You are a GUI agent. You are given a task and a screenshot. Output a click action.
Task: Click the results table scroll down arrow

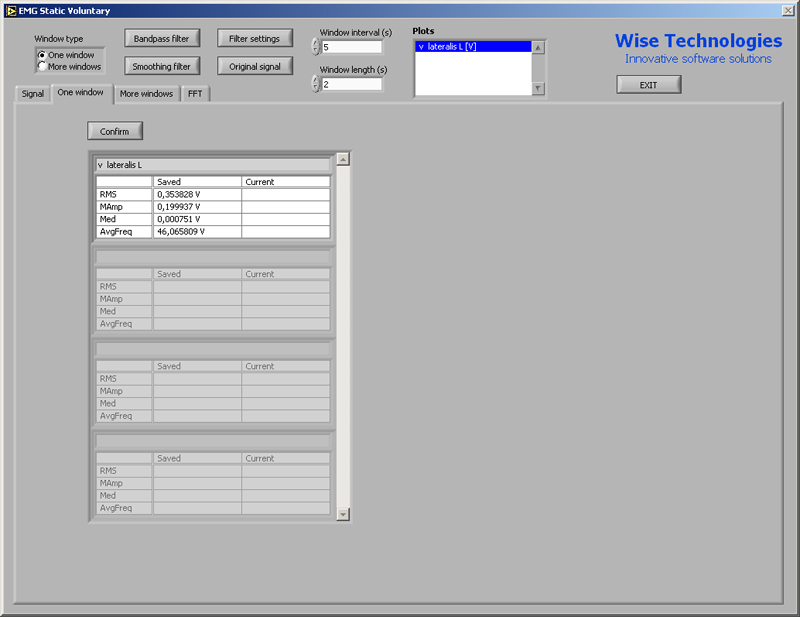[x=343, y=514]
